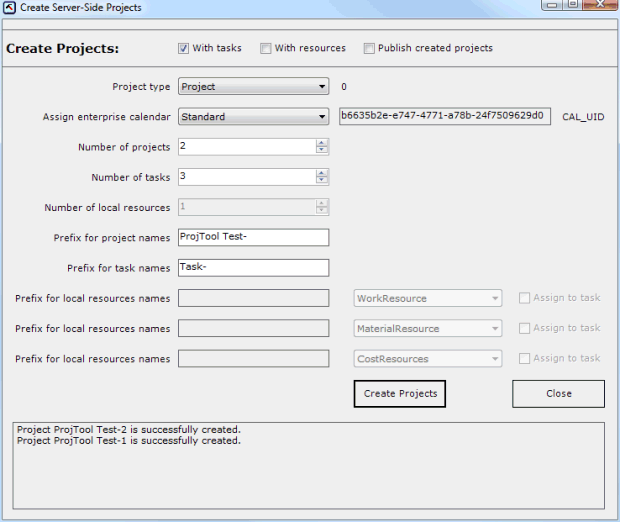This screenshot has width=620, height=522.
Task: Open the Assign enterprise calendar dropdown
Action: [x=253, y=117]
